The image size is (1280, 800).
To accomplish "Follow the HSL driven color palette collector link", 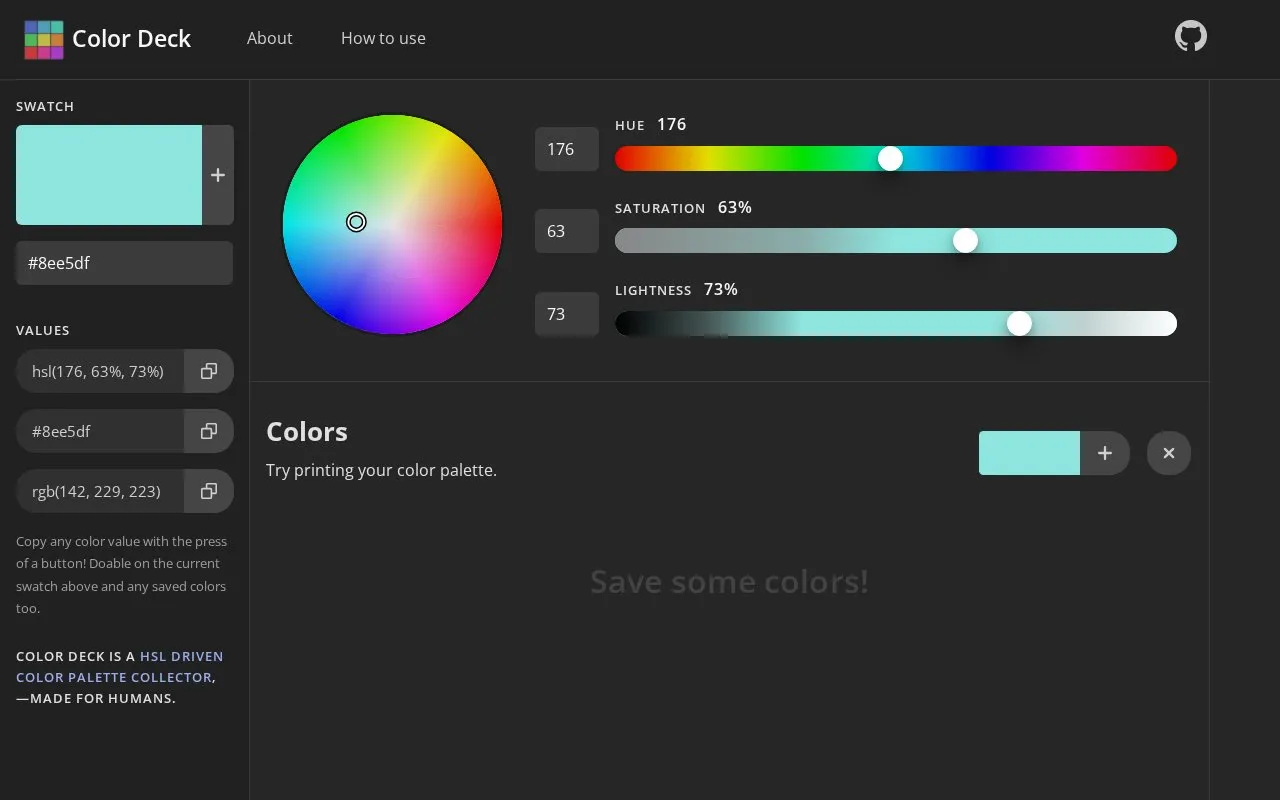I will click(x=120, y=667).
